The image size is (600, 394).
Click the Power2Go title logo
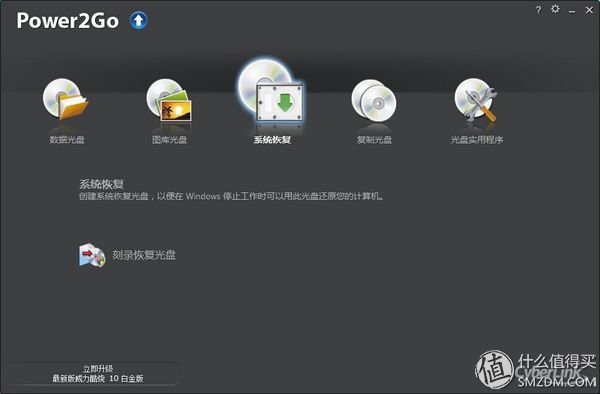[67, 21]
